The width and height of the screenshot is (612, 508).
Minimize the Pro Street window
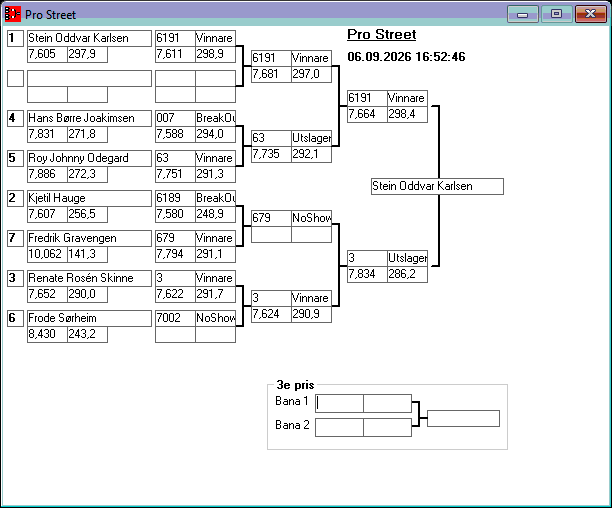pos(523,14)
